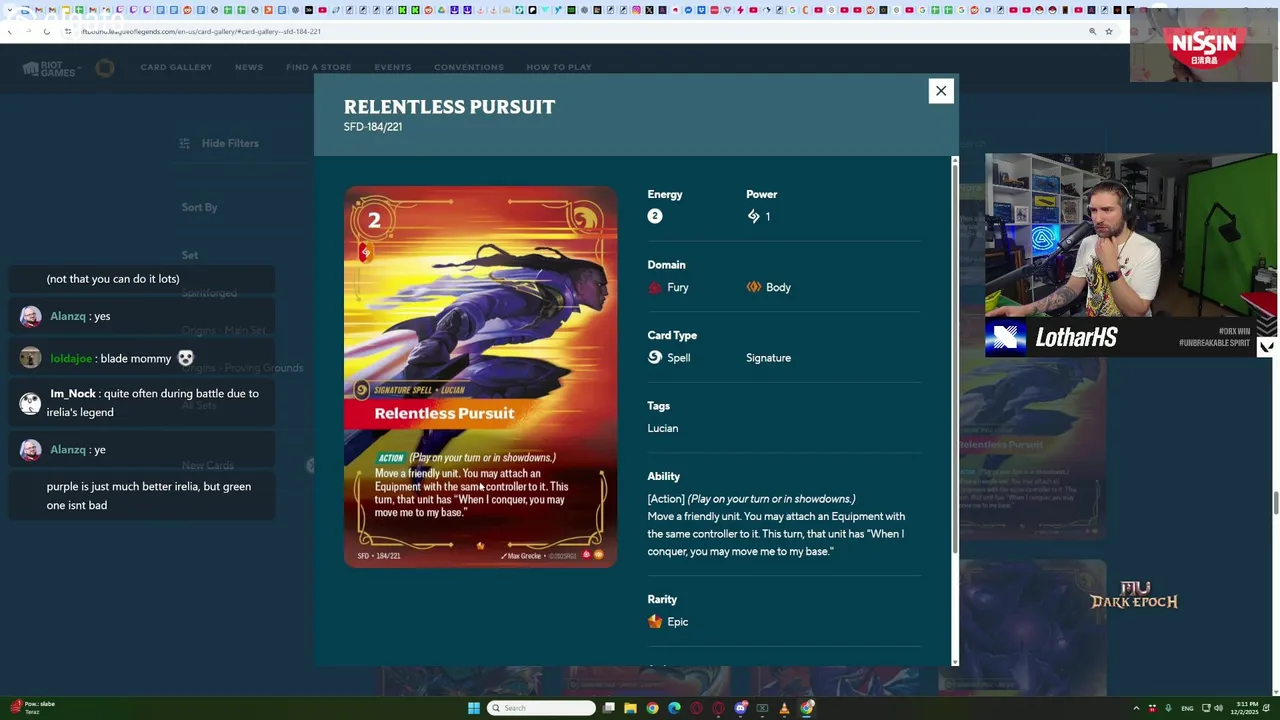This screenshot has width=1280, height=720.
Task: Click the Body domain icon
Action: click(x=753, y=287)
